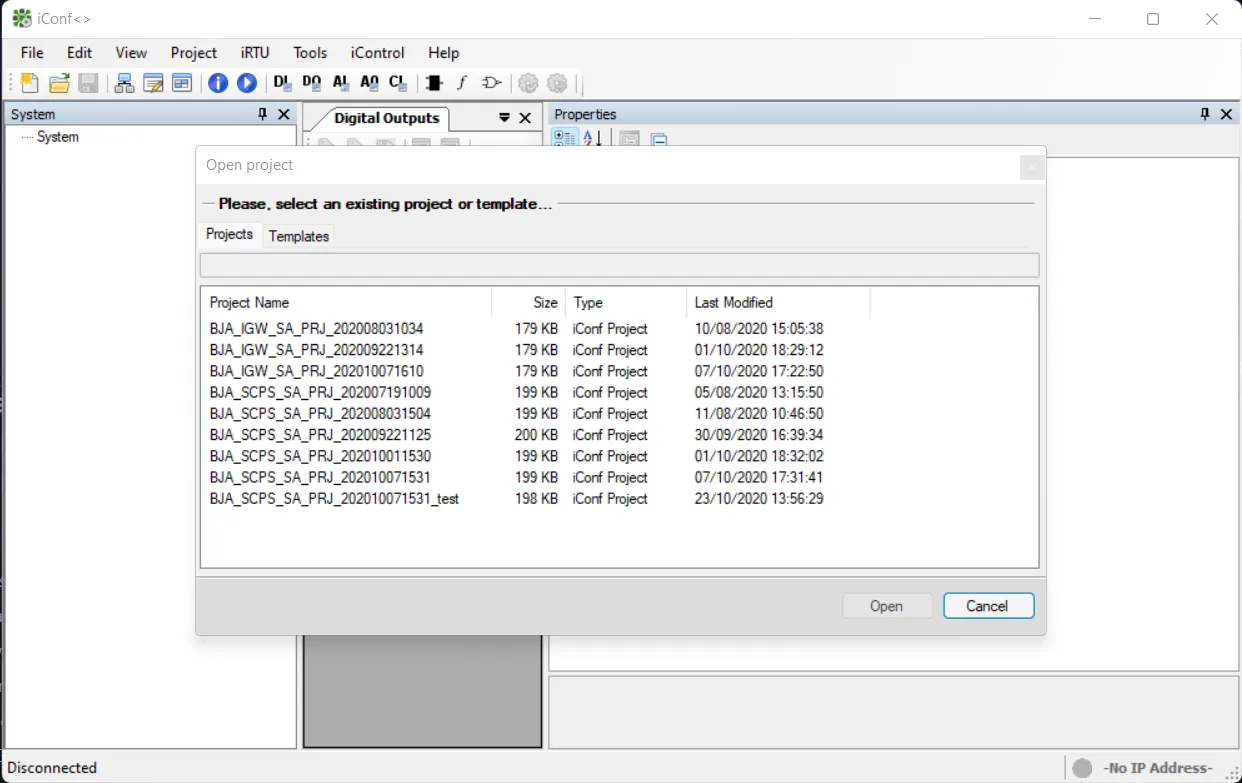Screen dimensions: 1242x783
Task: Sort by Project Name column header
Action: (x=347, y=303)
